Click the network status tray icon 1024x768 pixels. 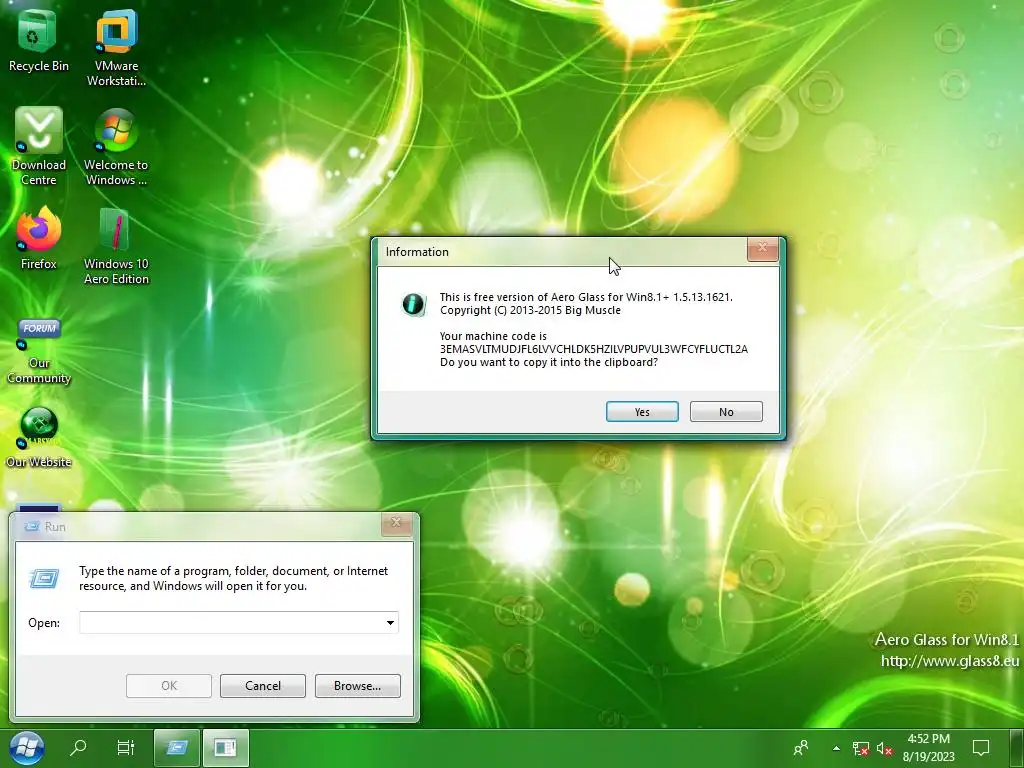click(x=861, y=748)
